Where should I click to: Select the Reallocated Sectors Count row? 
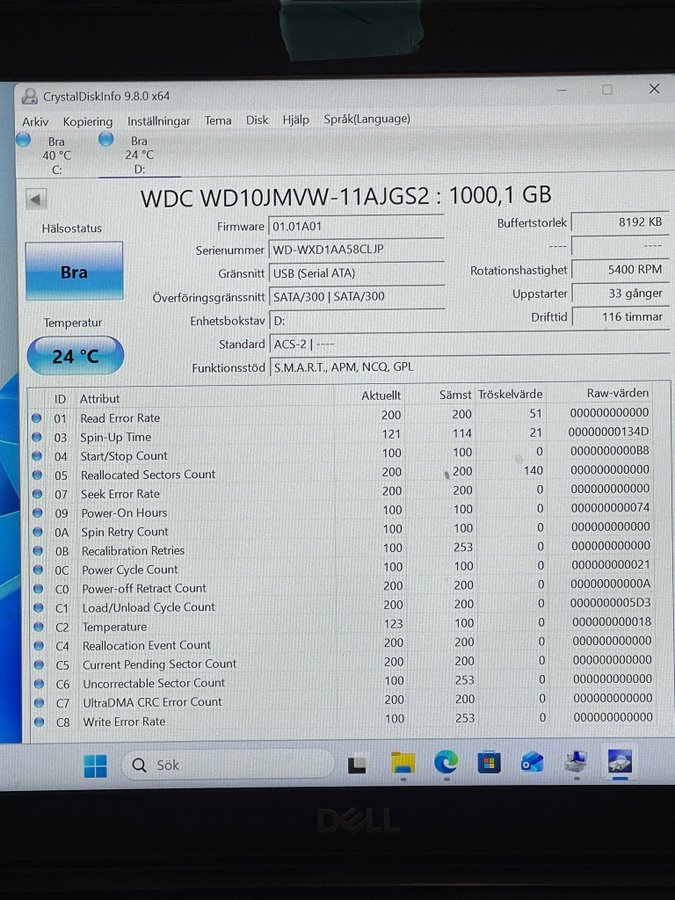pos(148,474)
